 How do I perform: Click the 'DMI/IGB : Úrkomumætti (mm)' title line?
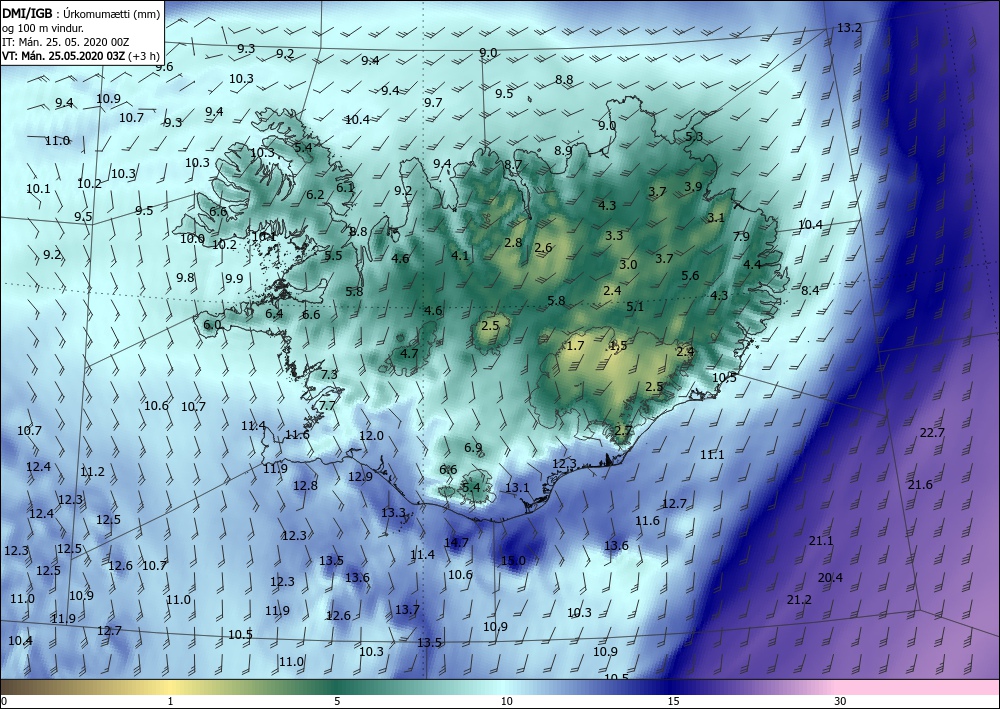(x=81, y=15)
